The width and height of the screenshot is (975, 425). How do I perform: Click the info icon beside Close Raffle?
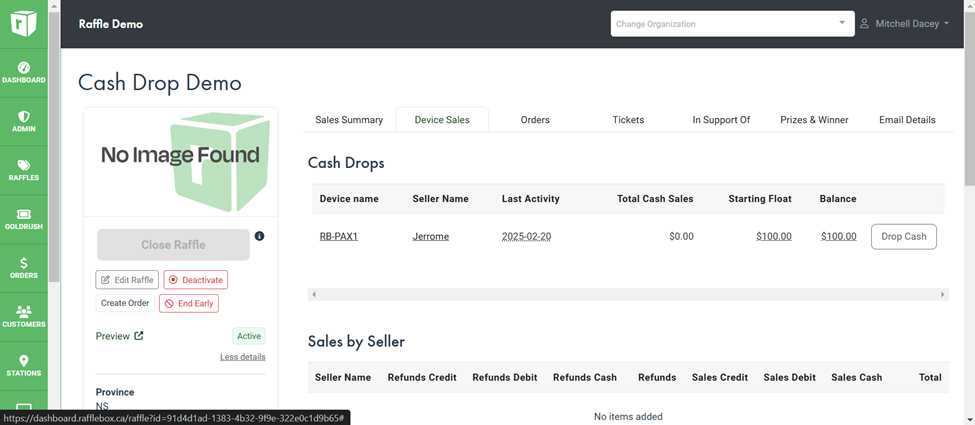(260, 236)
